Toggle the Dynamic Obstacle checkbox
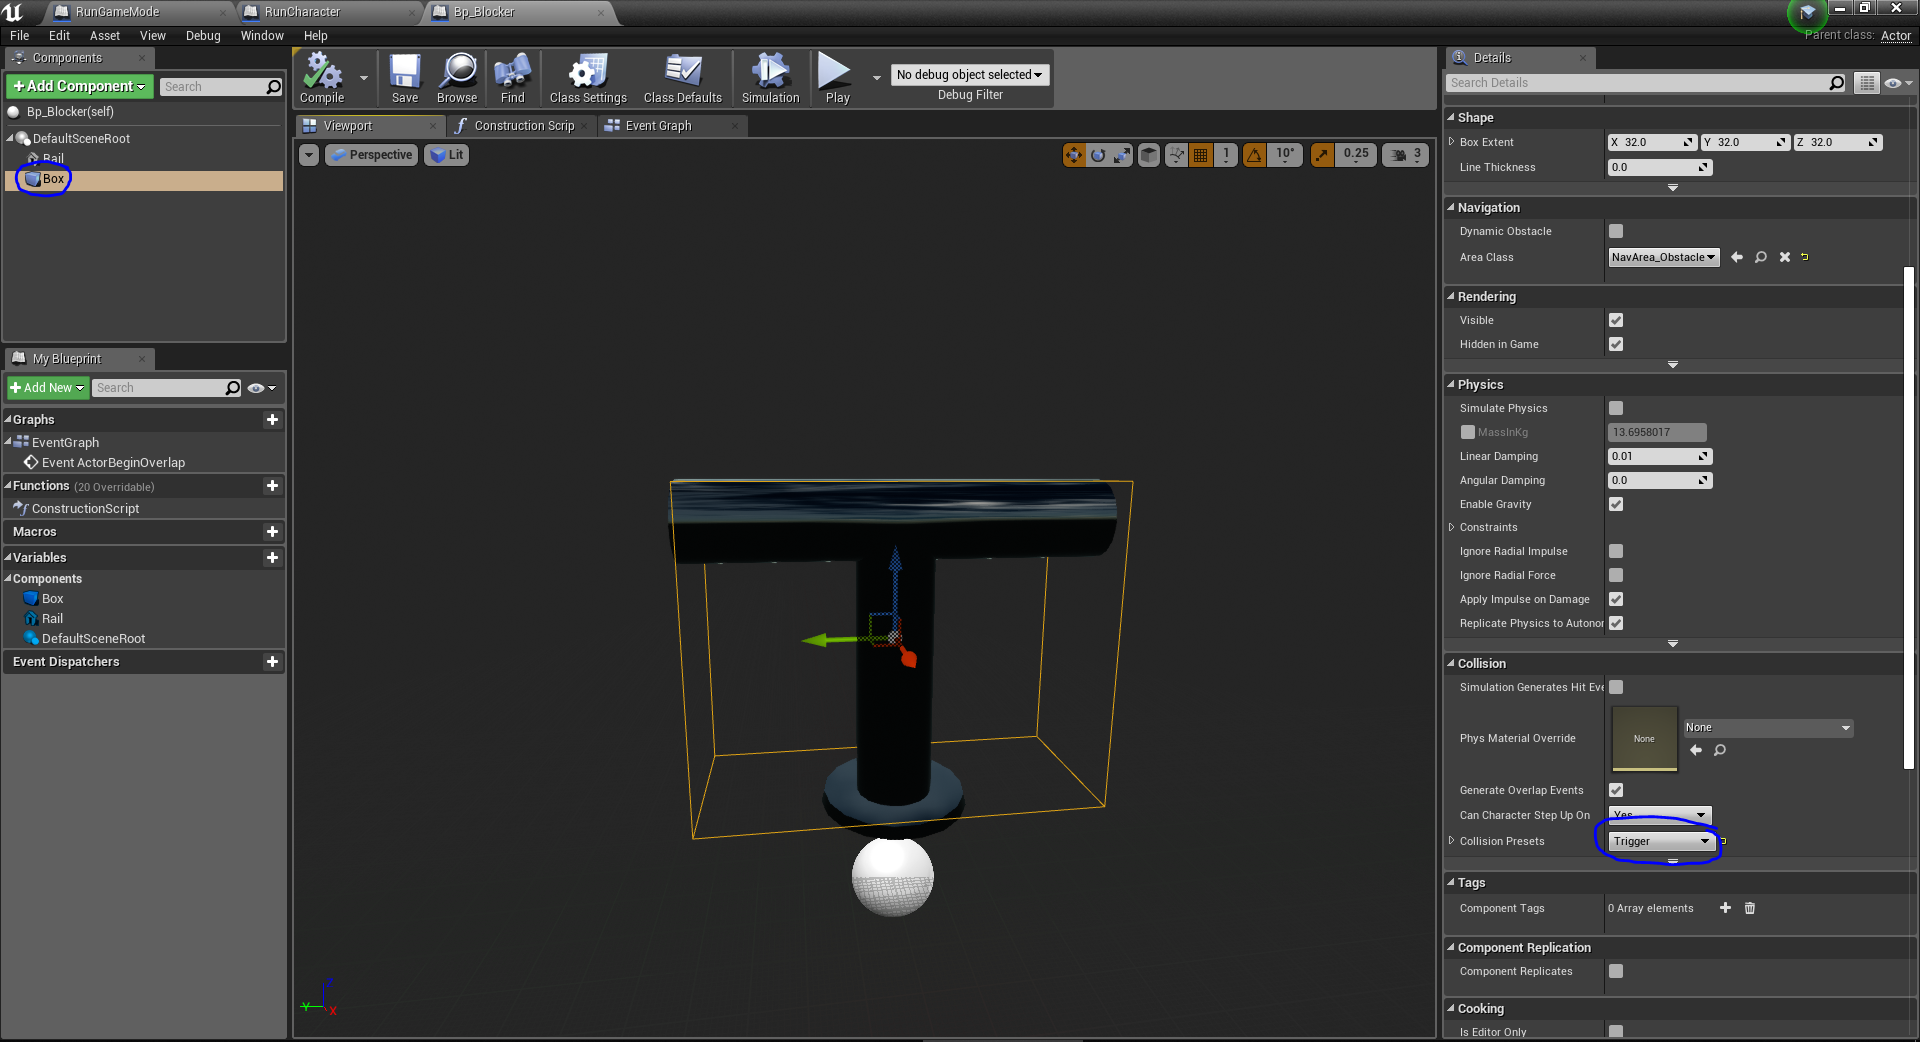The width and height of the screenshot is (1920, 1042). (x=1616, y=231)
